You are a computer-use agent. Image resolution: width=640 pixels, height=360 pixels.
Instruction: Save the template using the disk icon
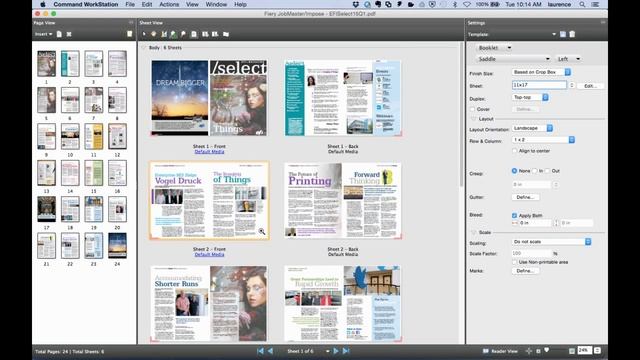tap(563, 34)
